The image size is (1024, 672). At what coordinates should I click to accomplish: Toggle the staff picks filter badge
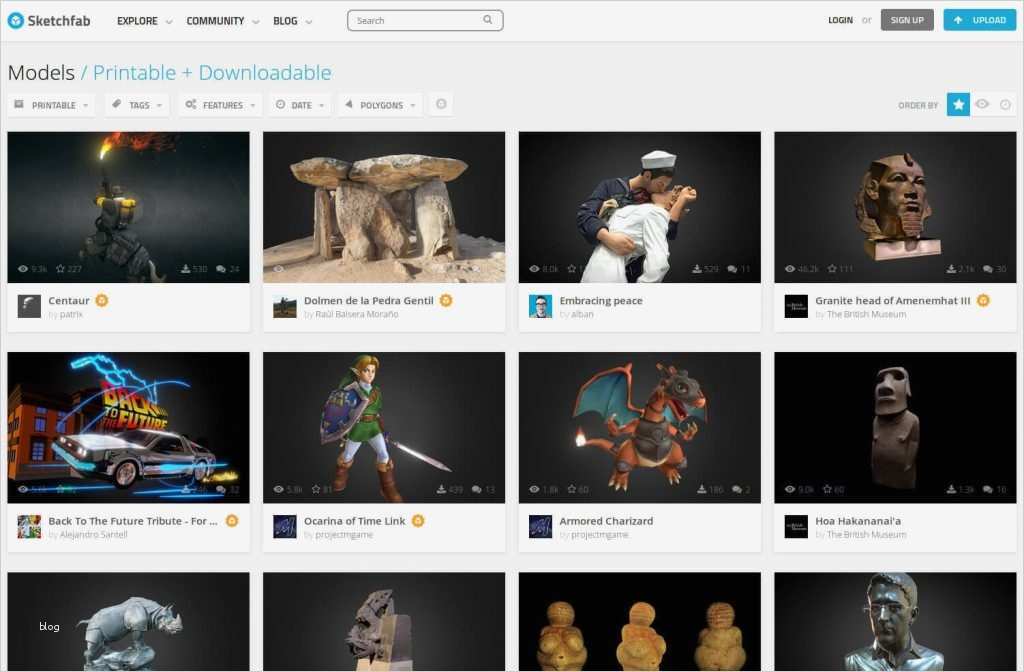tap(441, 104)
